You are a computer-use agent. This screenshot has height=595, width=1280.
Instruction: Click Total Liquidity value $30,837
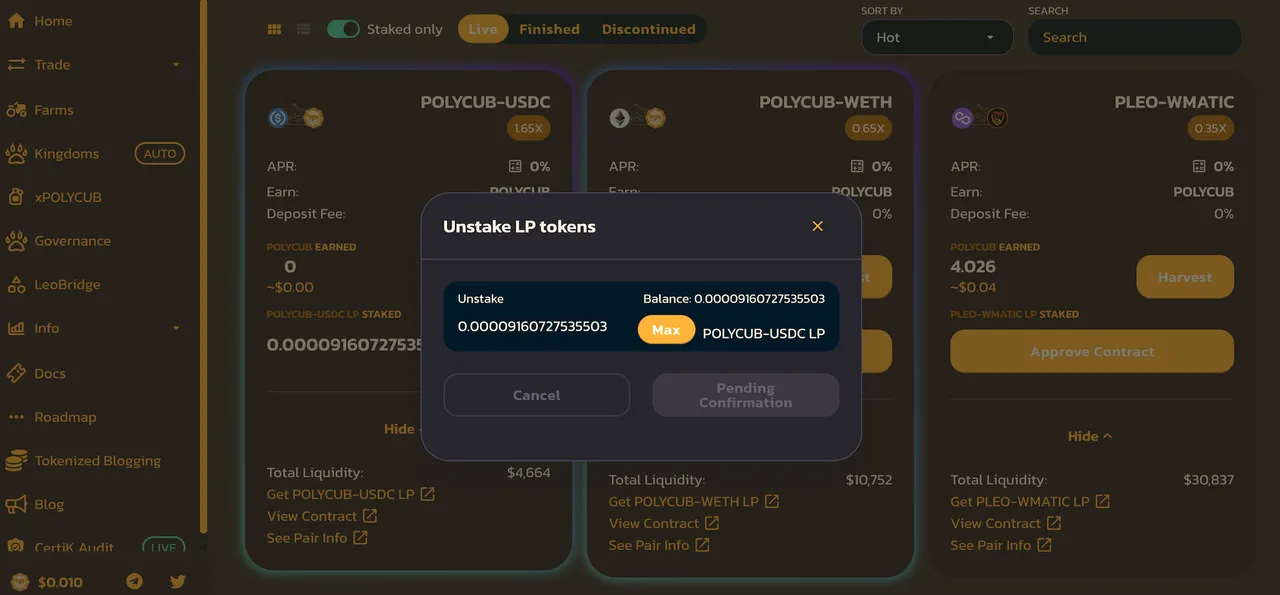coord(1209,480)
